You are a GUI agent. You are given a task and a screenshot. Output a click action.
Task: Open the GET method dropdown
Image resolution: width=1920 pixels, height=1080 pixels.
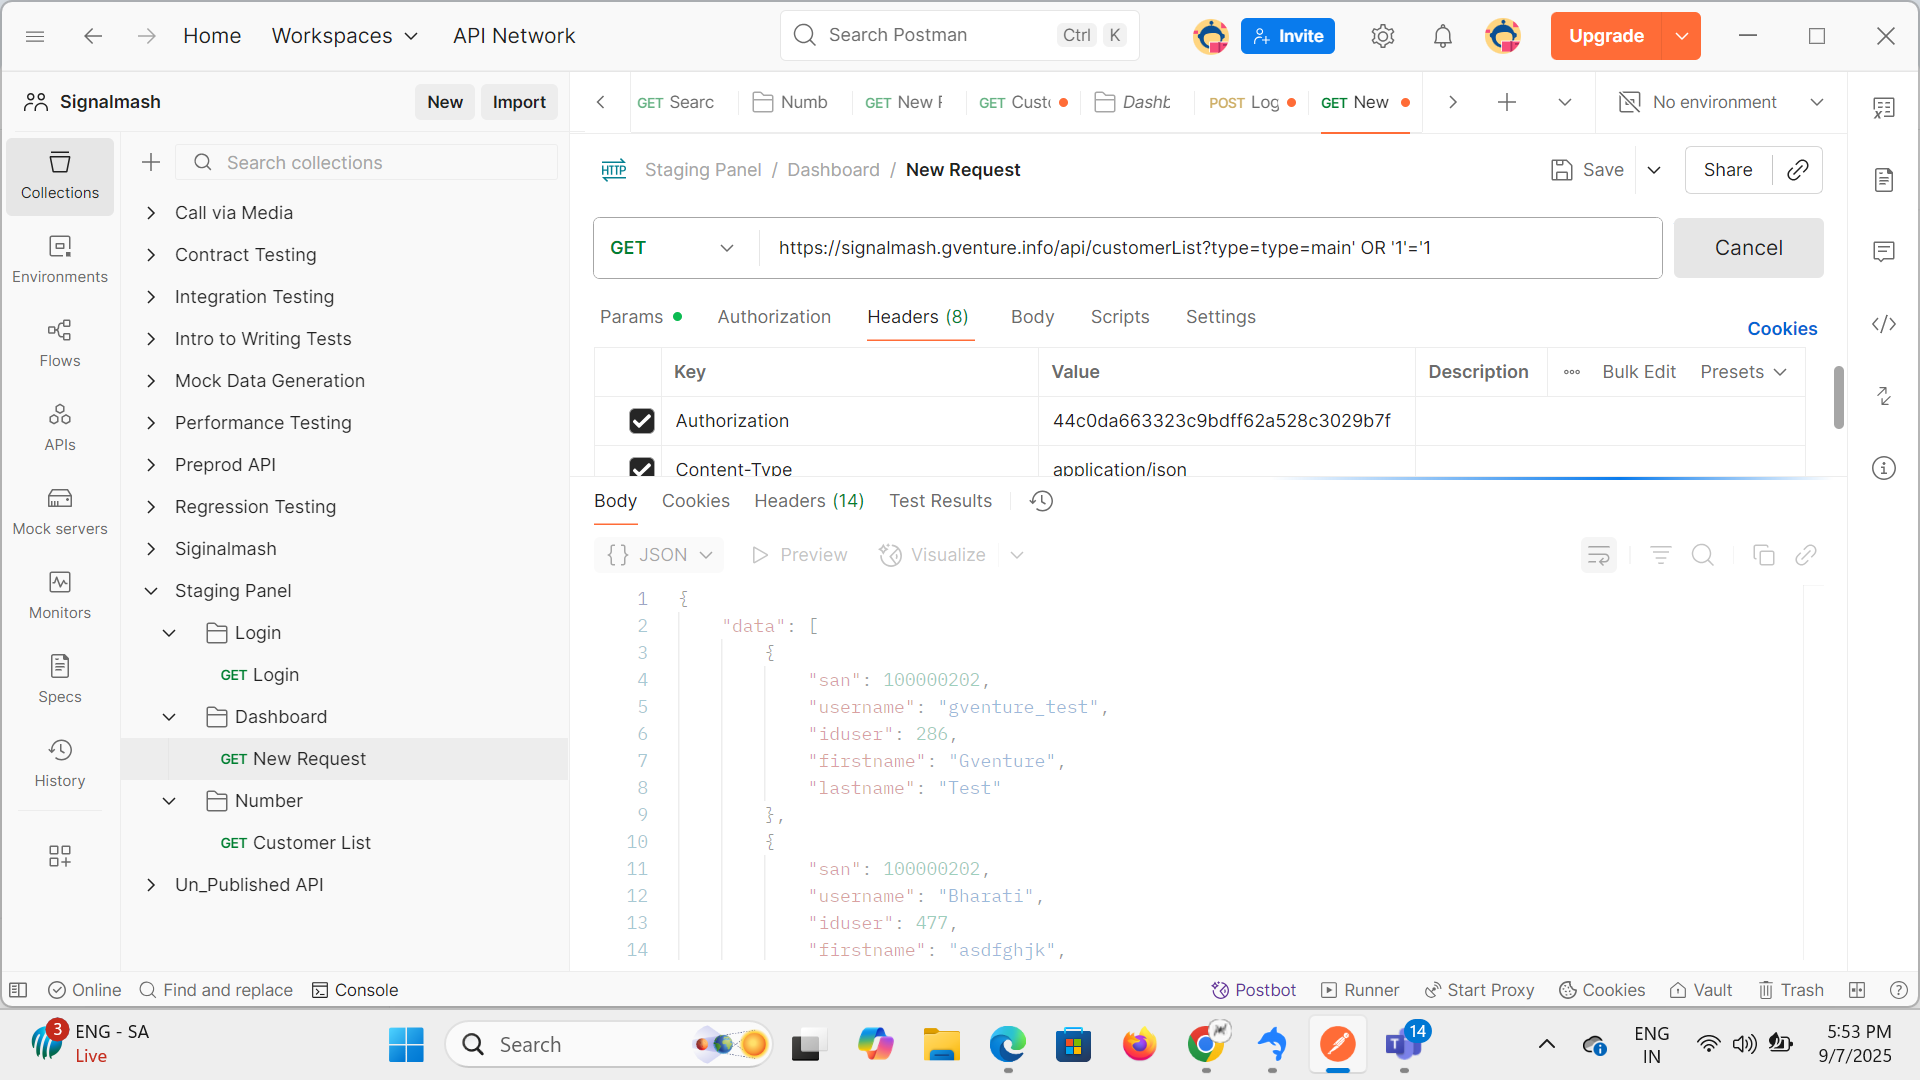tap(672, 248)
